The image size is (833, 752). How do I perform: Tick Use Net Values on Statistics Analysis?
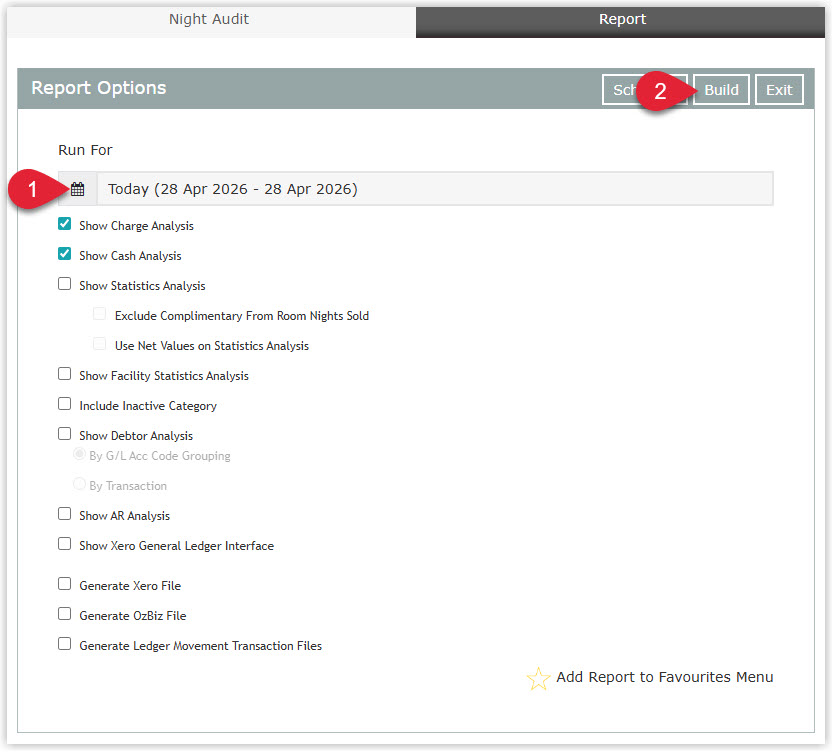tap(99, 344)
